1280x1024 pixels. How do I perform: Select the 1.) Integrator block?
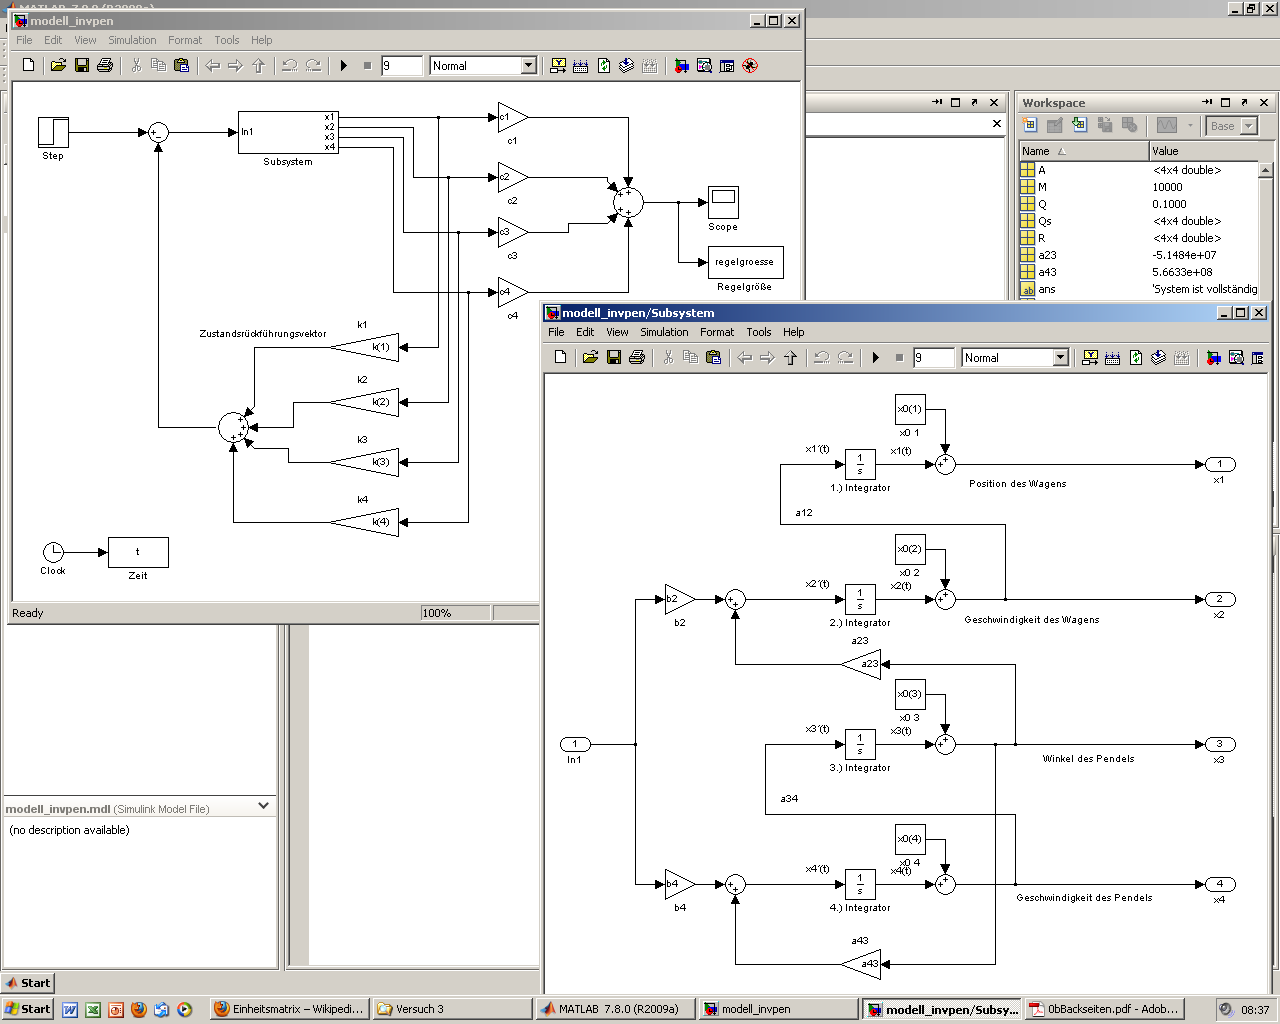[x=860, y=464]
